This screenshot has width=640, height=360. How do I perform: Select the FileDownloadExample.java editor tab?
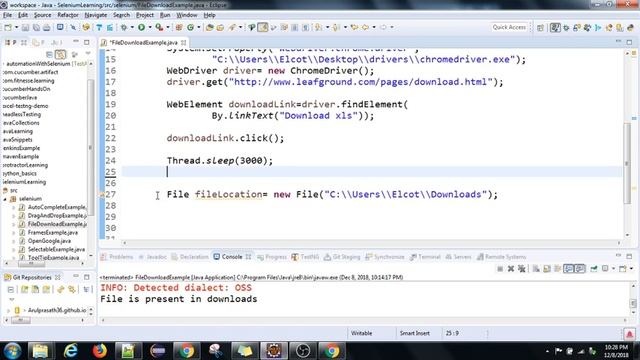[x=143, y=42]
